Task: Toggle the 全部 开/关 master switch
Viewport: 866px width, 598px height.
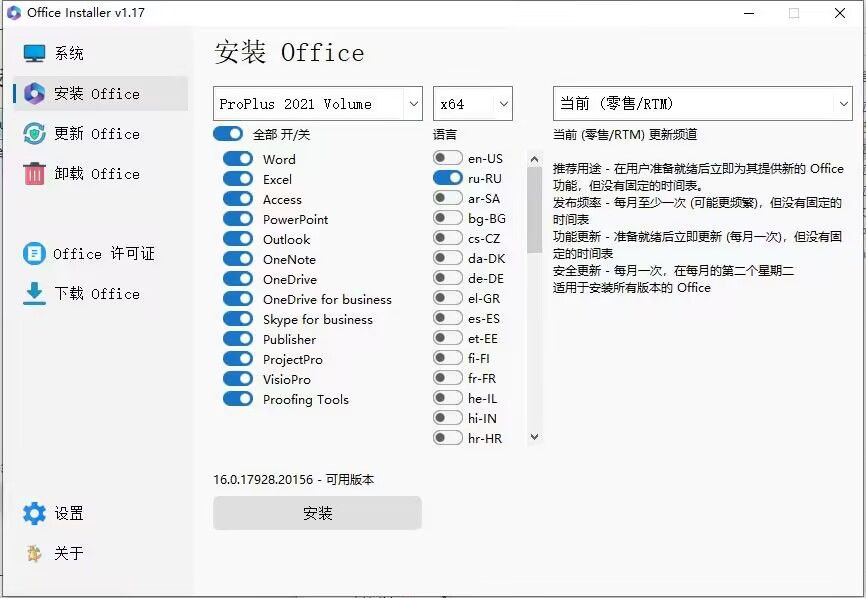Action: tap(228, 134)
